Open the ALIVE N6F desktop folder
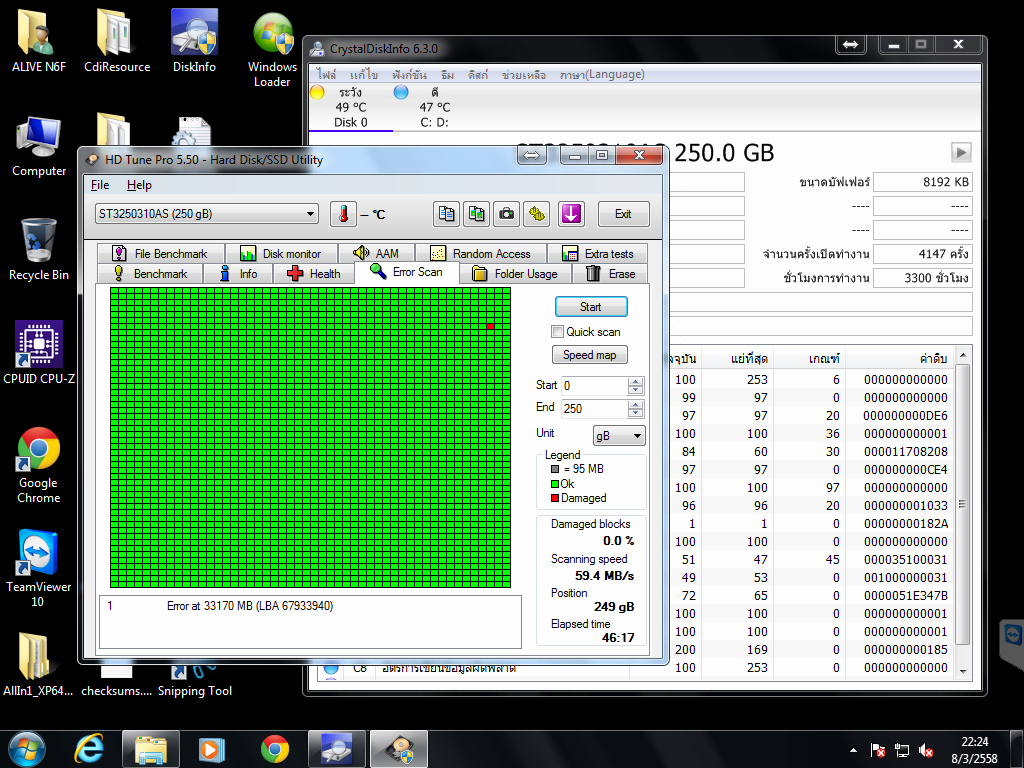The image size is (1024, 768). click(39, 41)
